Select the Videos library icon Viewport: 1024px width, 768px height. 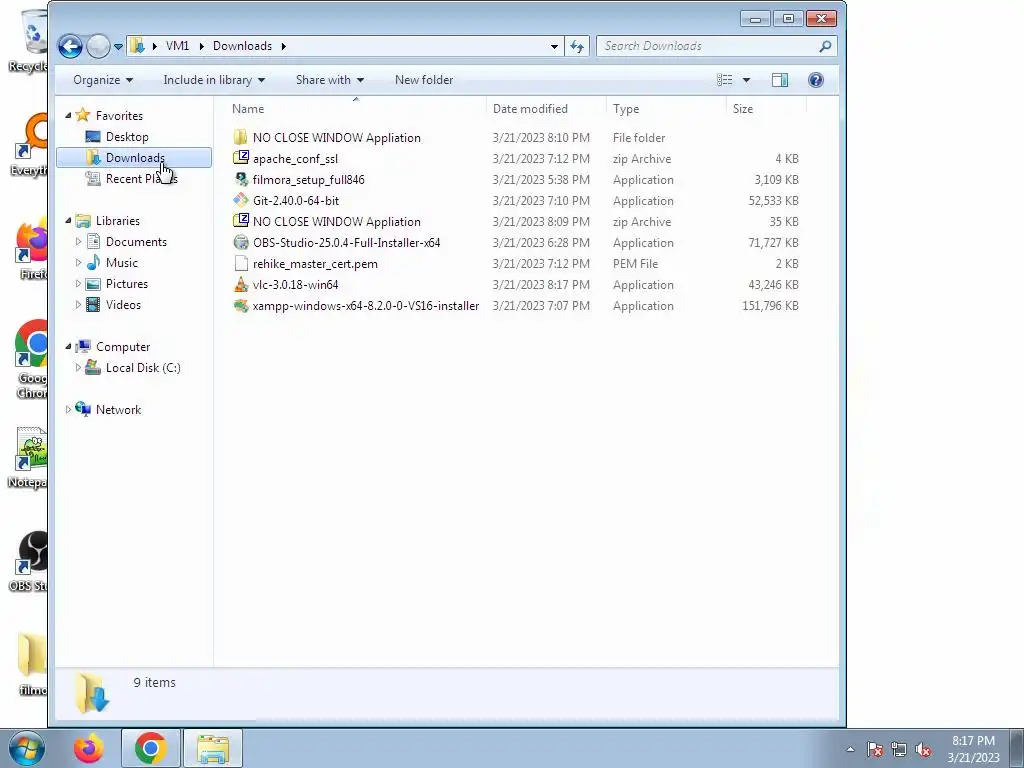93,304
